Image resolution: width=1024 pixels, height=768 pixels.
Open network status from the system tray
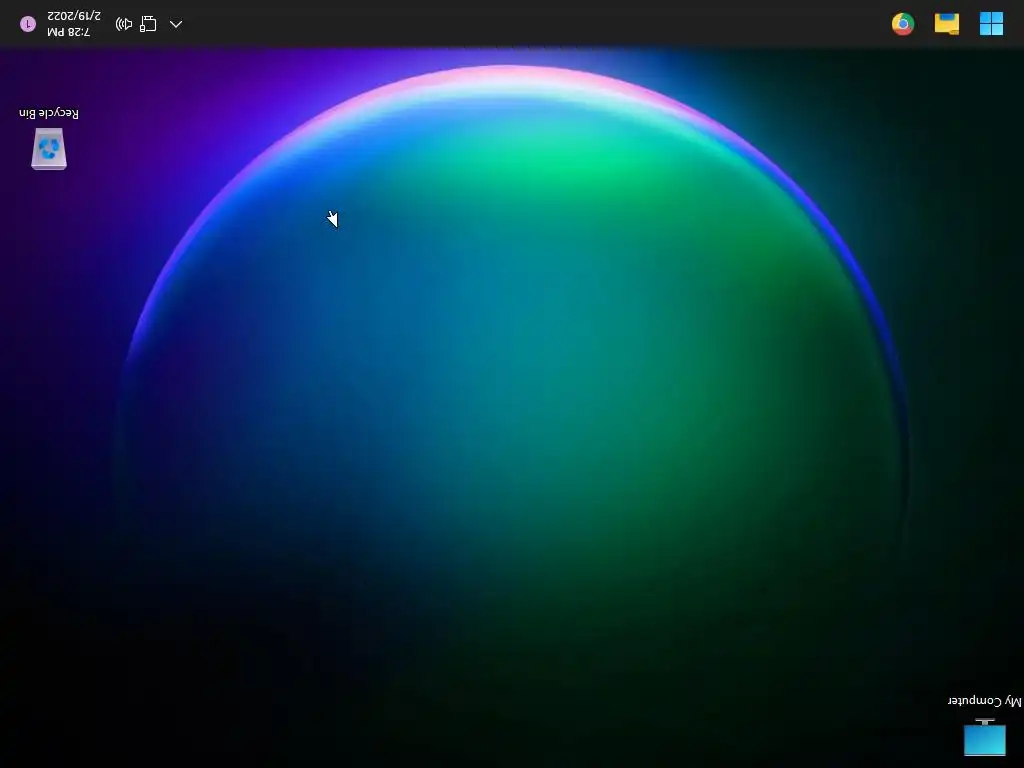(x=148, y=24)
